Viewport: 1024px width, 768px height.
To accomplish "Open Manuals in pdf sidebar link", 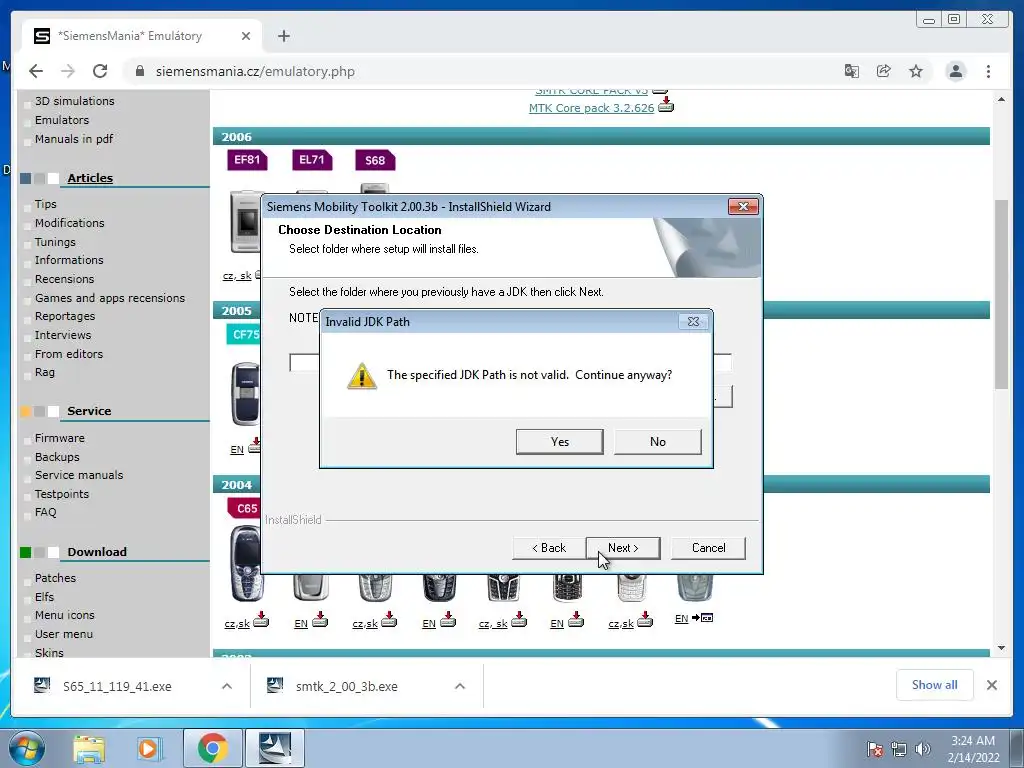I will (74, 139).
